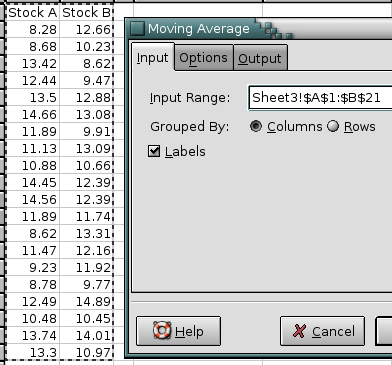Viewport: 392px width, 365px height.
Task: Click cell containing 13.74 in Stock A
Action: click(33, 335)
